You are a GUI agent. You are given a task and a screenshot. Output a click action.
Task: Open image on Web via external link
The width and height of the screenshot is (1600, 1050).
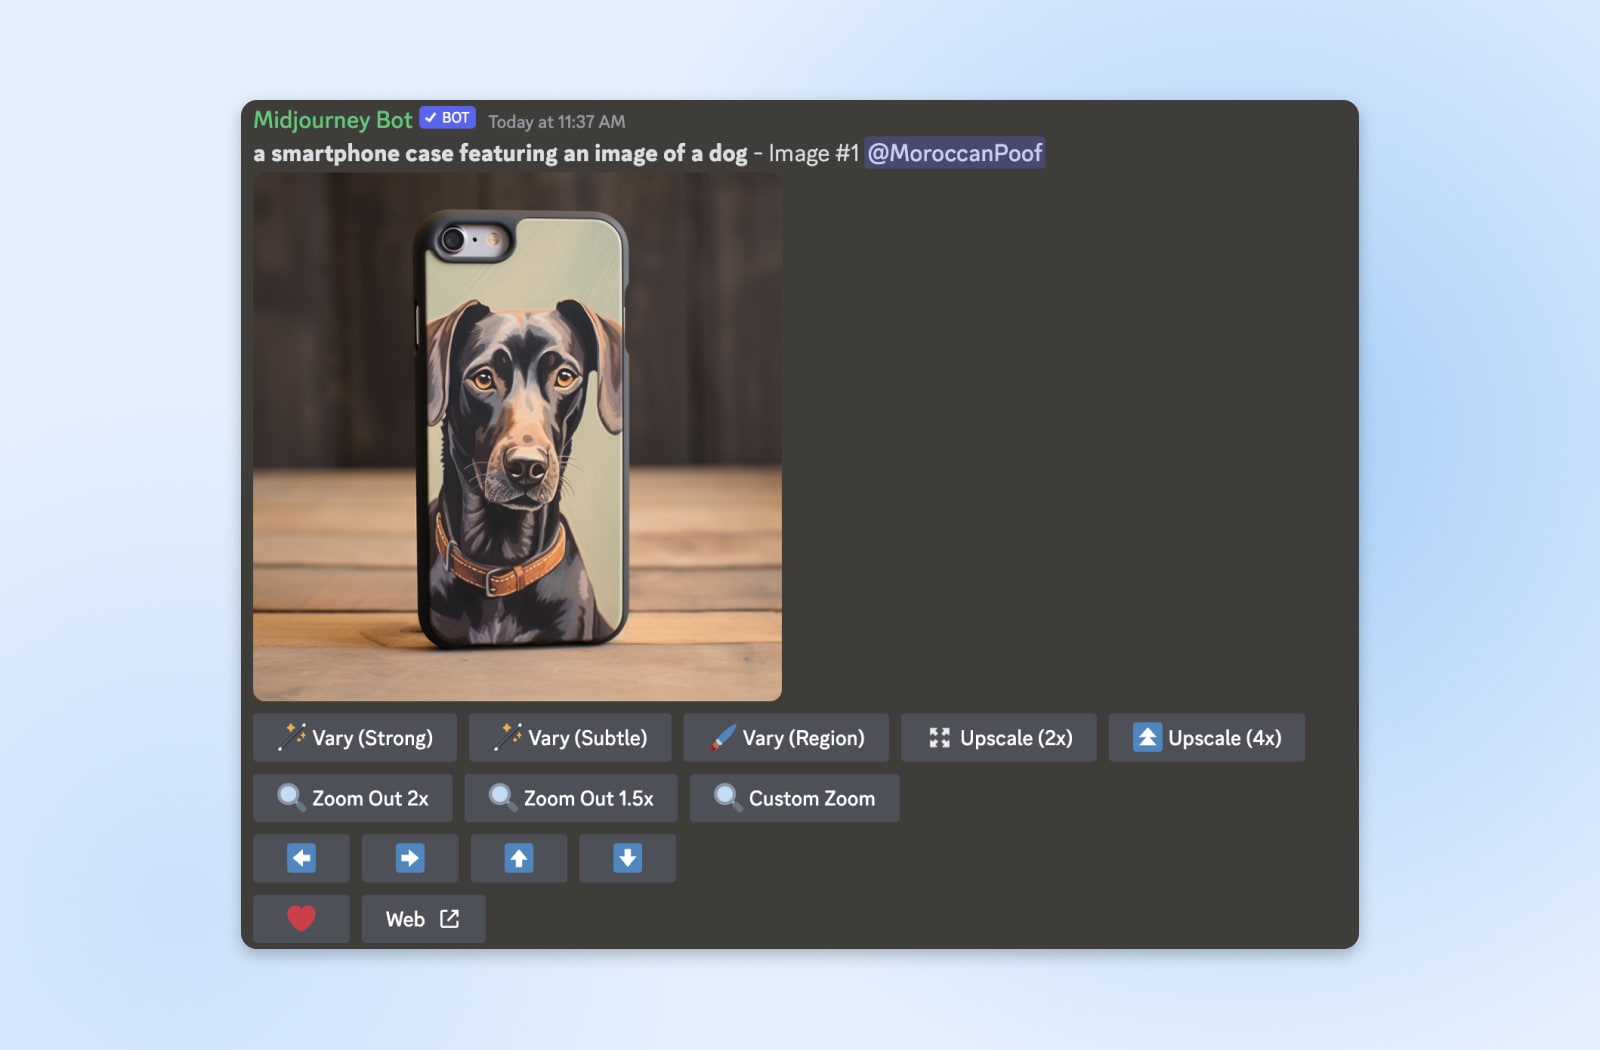(x=423, y=919)
